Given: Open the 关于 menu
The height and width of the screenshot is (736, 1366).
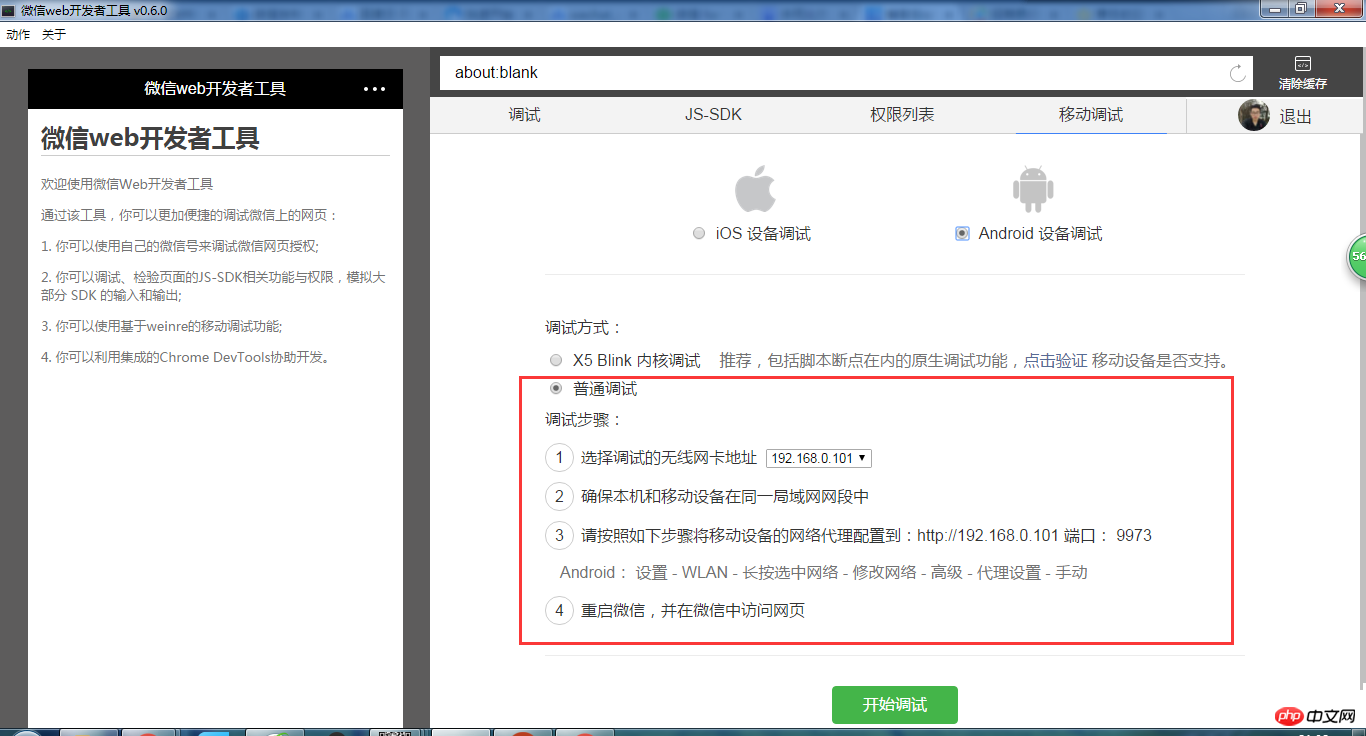Looking at the screenshot, I should [x=54, y=34].
